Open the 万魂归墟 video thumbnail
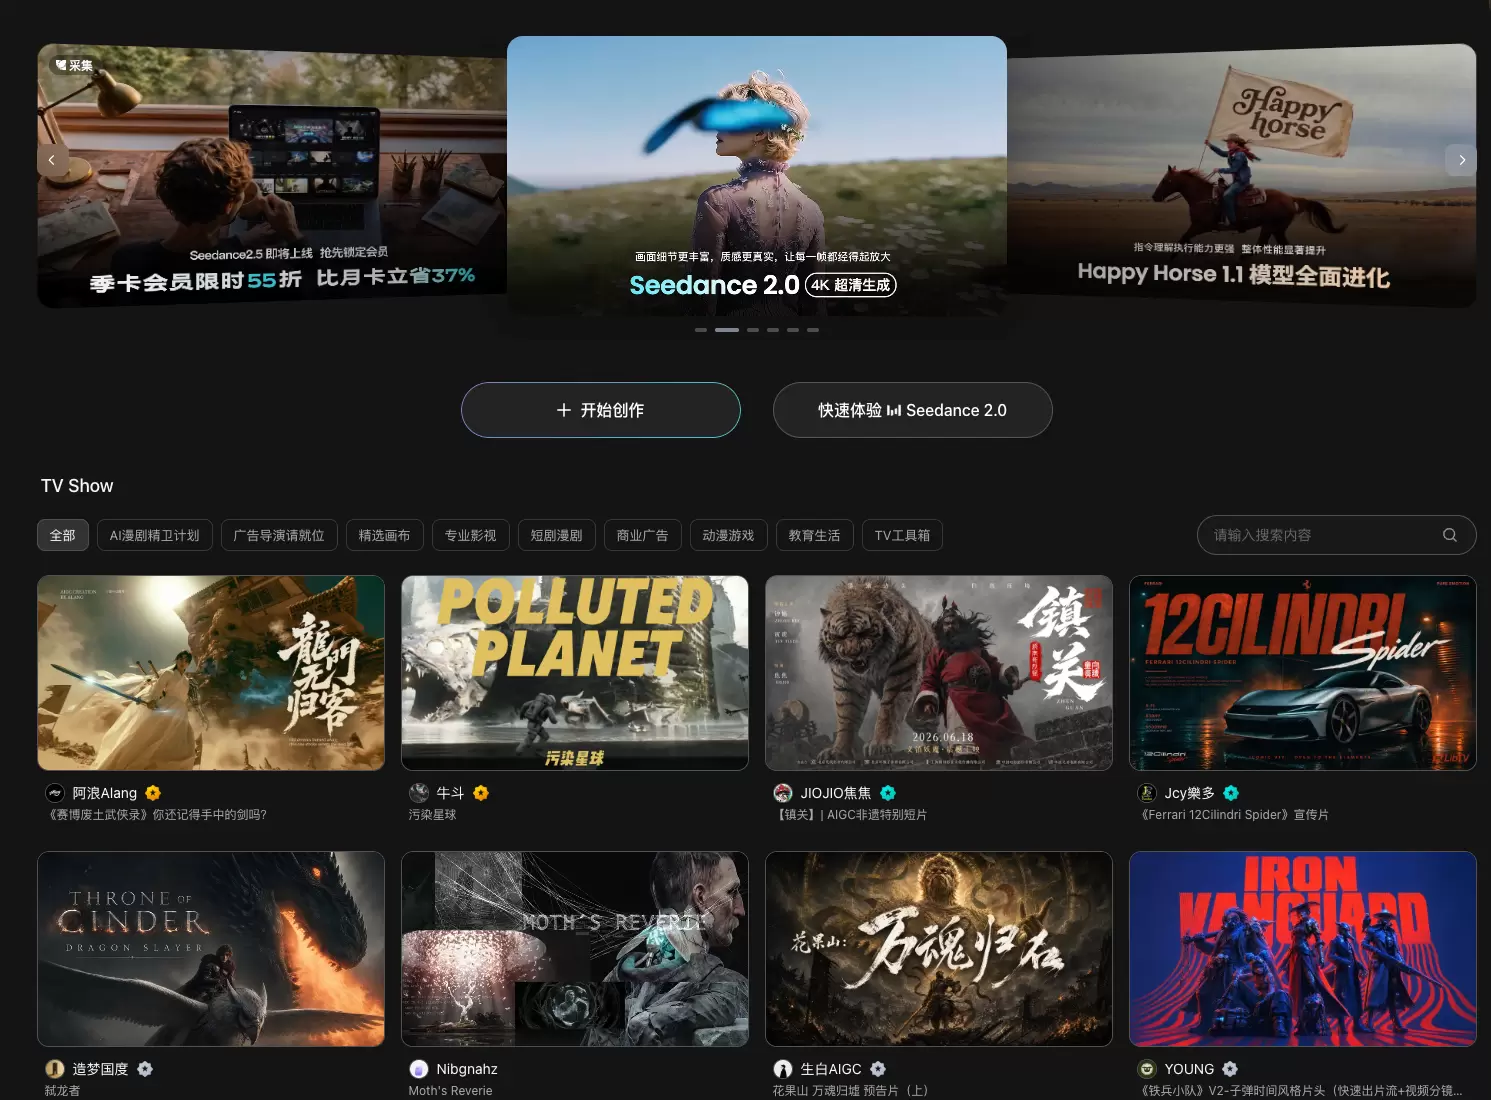The height and width of the screenshot is (1100, 1491). click(x=939, y=949)
